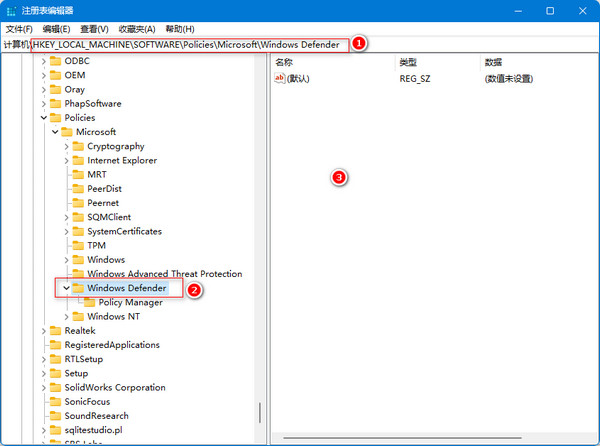Click the Peernet folder icon
This screenshot has width=600, height=446.
coord(78,203)
